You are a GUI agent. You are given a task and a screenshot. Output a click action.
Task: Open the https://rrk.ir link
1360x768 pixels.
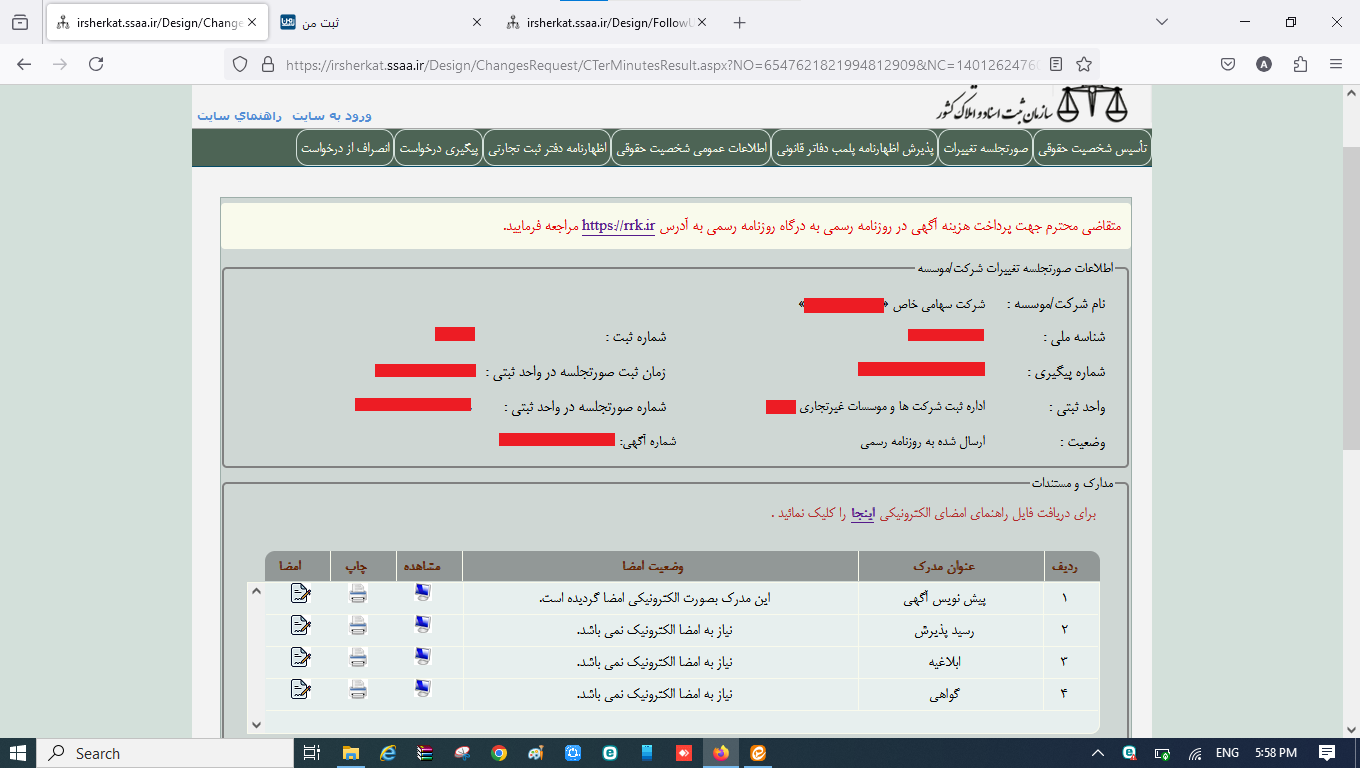[618, 226]
